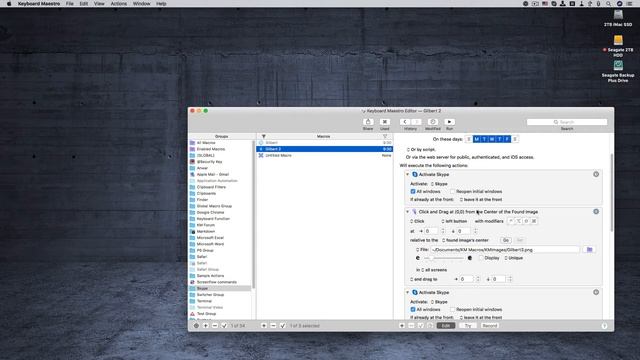Remove selected group with minus button
Screen dimensions: 640x360
click(x=215, y=326)
